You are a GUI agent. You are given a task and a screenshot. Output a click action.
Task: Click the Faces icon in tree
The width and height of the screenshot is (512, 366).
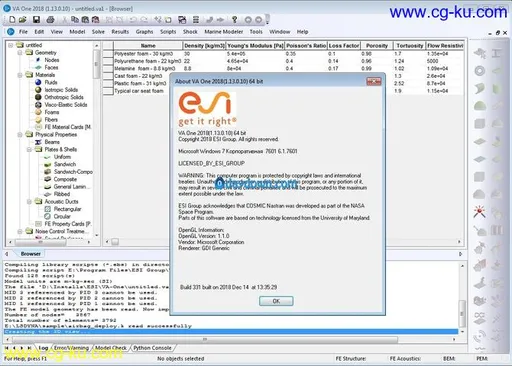(x=38, y=67)
